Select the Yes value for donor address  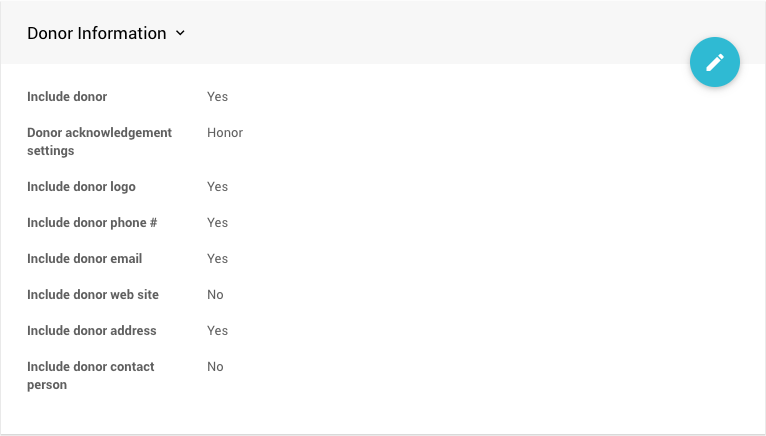click(217, 331)
